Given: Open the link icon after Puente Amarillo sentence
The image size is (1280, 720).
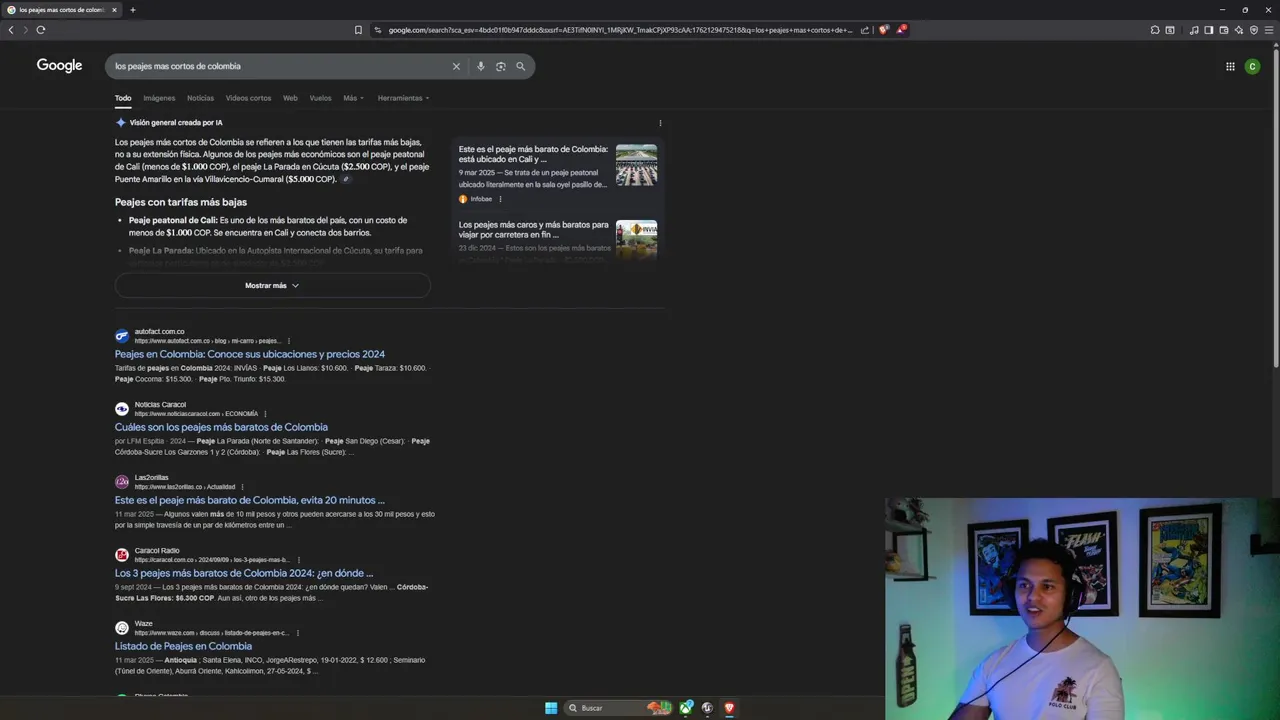Looking at the screenshot, I should [346, 179].
